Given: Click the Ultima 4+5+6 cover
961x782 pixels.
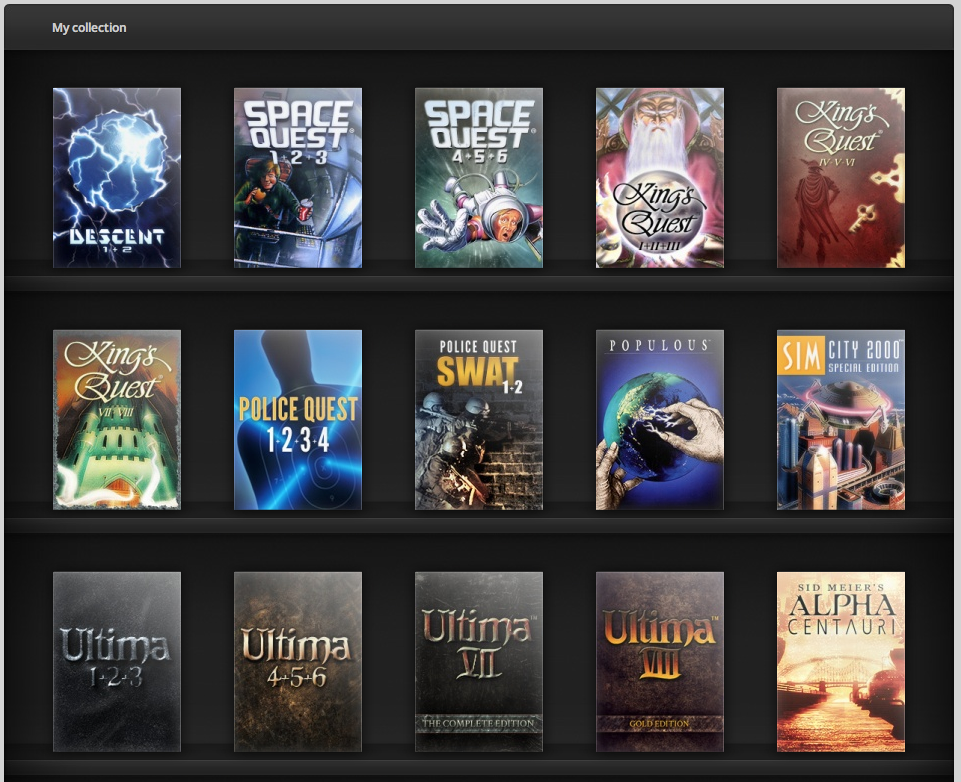Looking at the screenshot, I should tap(298, 662).
